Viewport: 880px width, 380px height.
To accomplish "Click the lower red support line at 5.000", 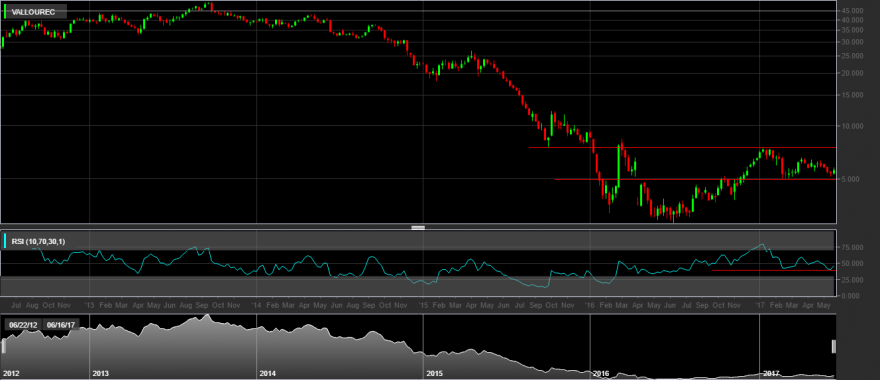I will tap(695, 180).
